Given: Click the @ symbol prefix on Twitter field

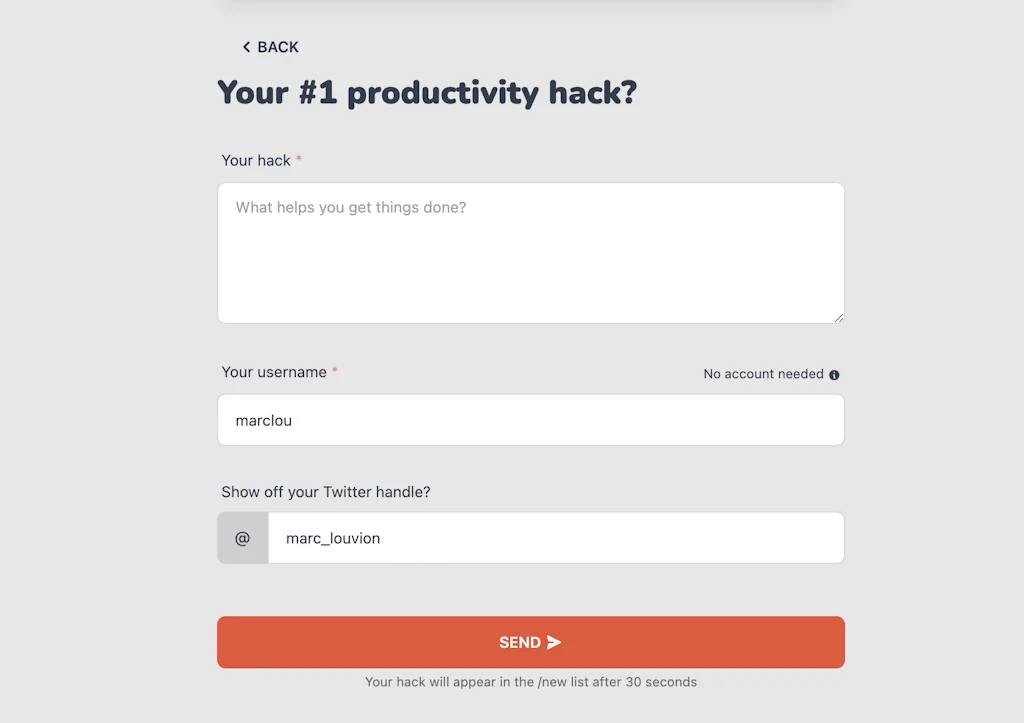Looking at the screenshot, I should [x=242, y=537].
